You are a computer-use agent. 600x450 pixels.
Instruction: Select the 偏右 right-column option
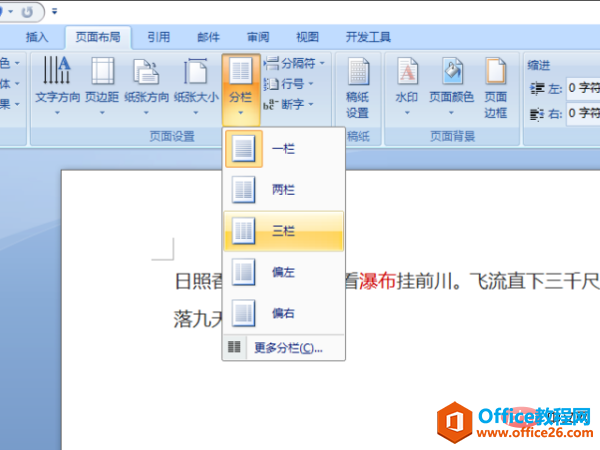[x=284, y=313]
